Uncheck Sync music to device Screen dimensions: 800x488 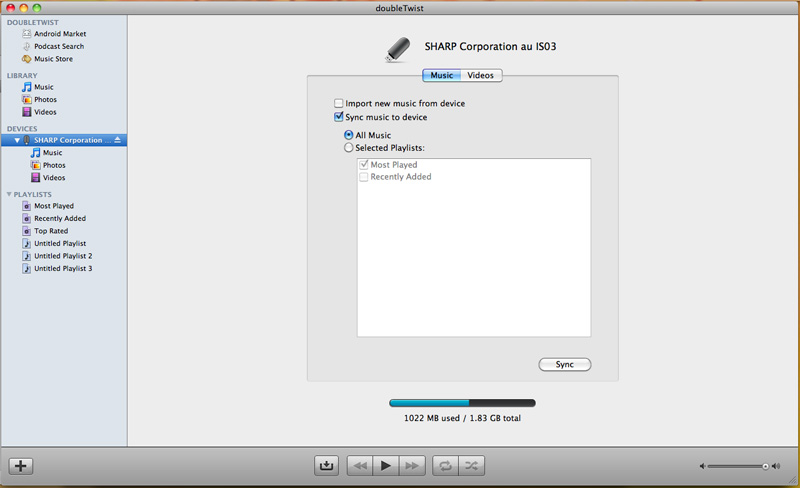(338, 117)
